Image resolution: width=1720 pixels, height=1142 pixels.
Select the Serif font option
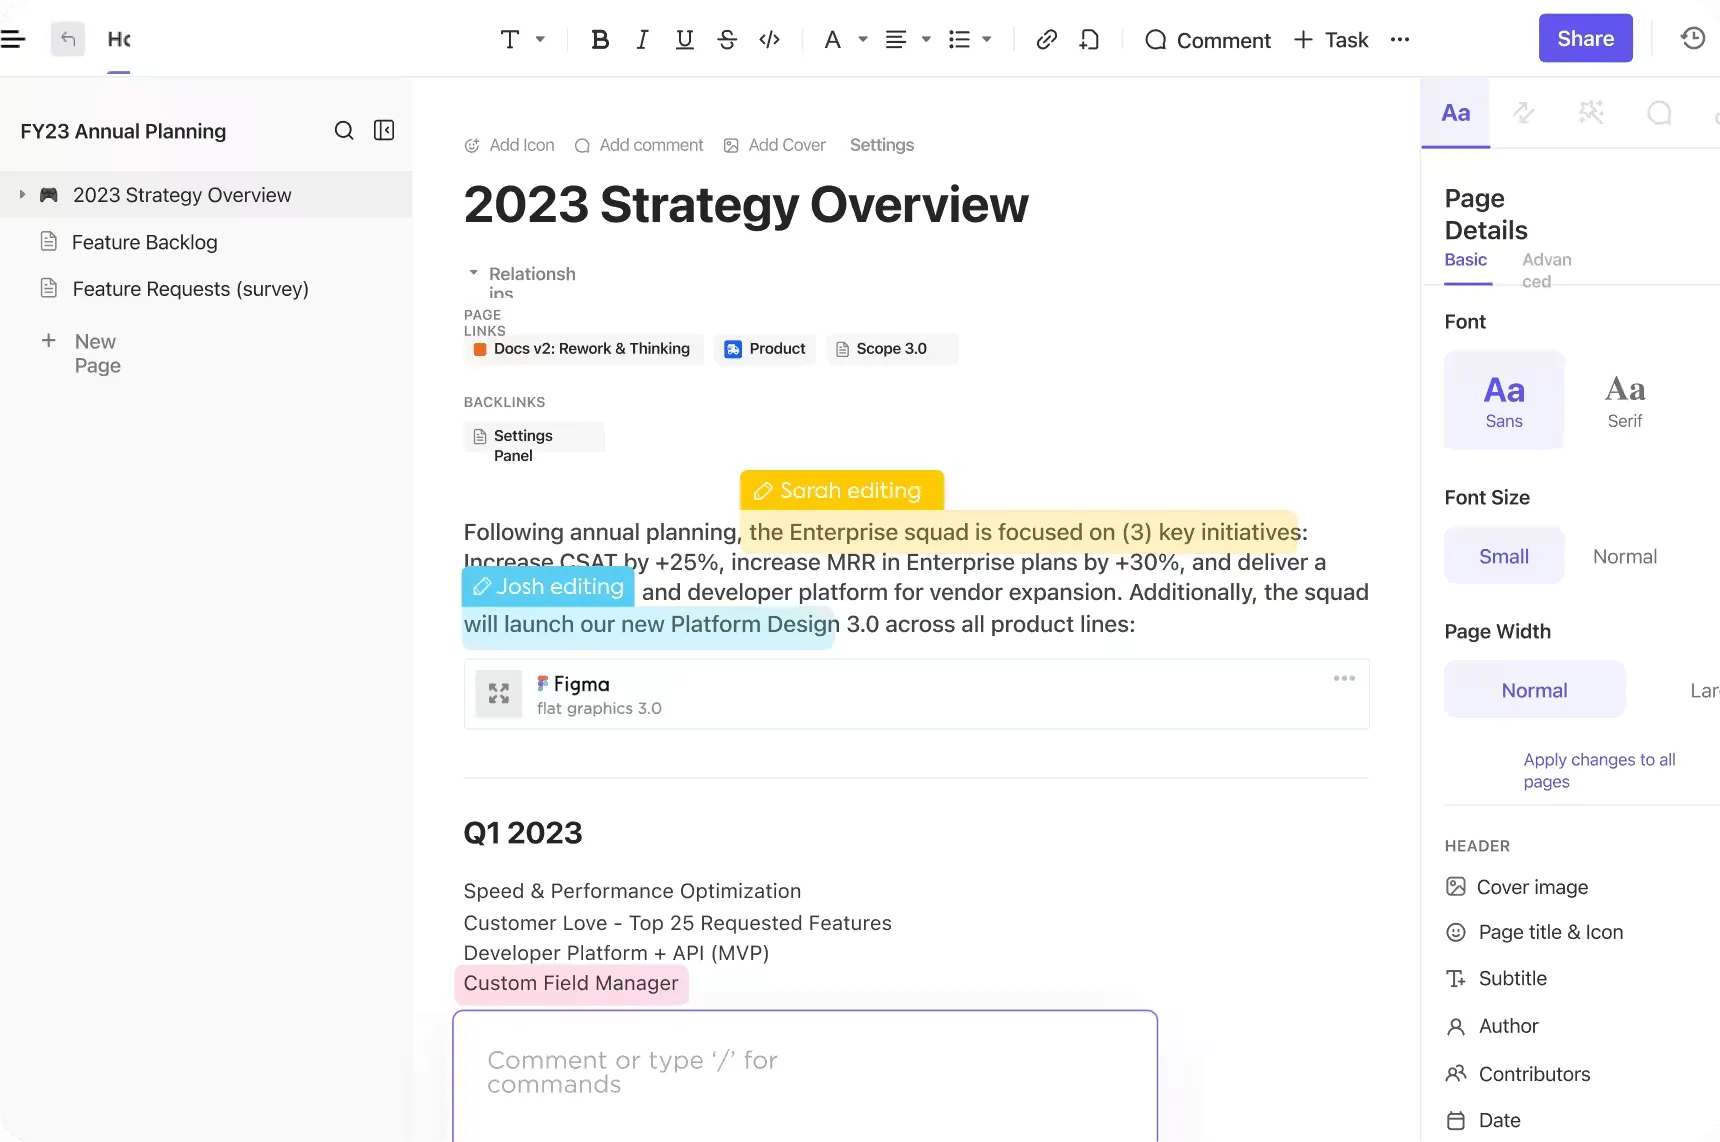[x=1625, y=400]
